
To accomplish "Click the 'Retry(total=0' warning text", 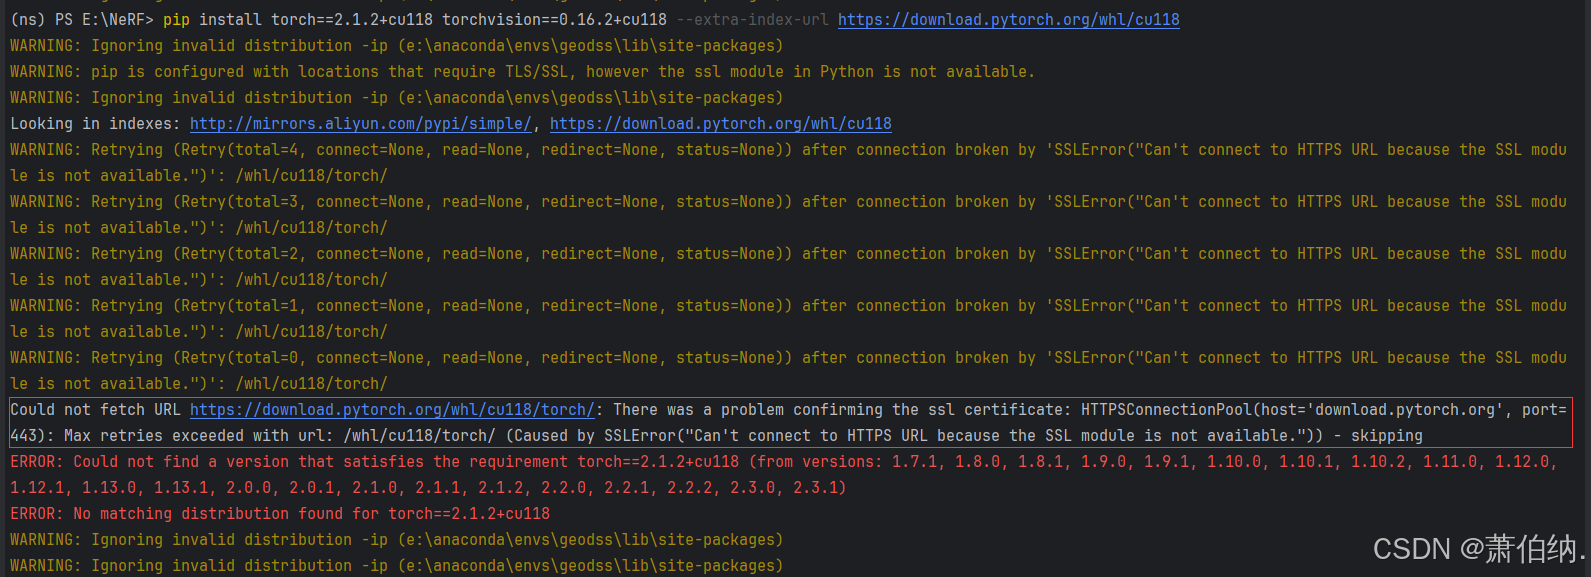I will 240,358.
